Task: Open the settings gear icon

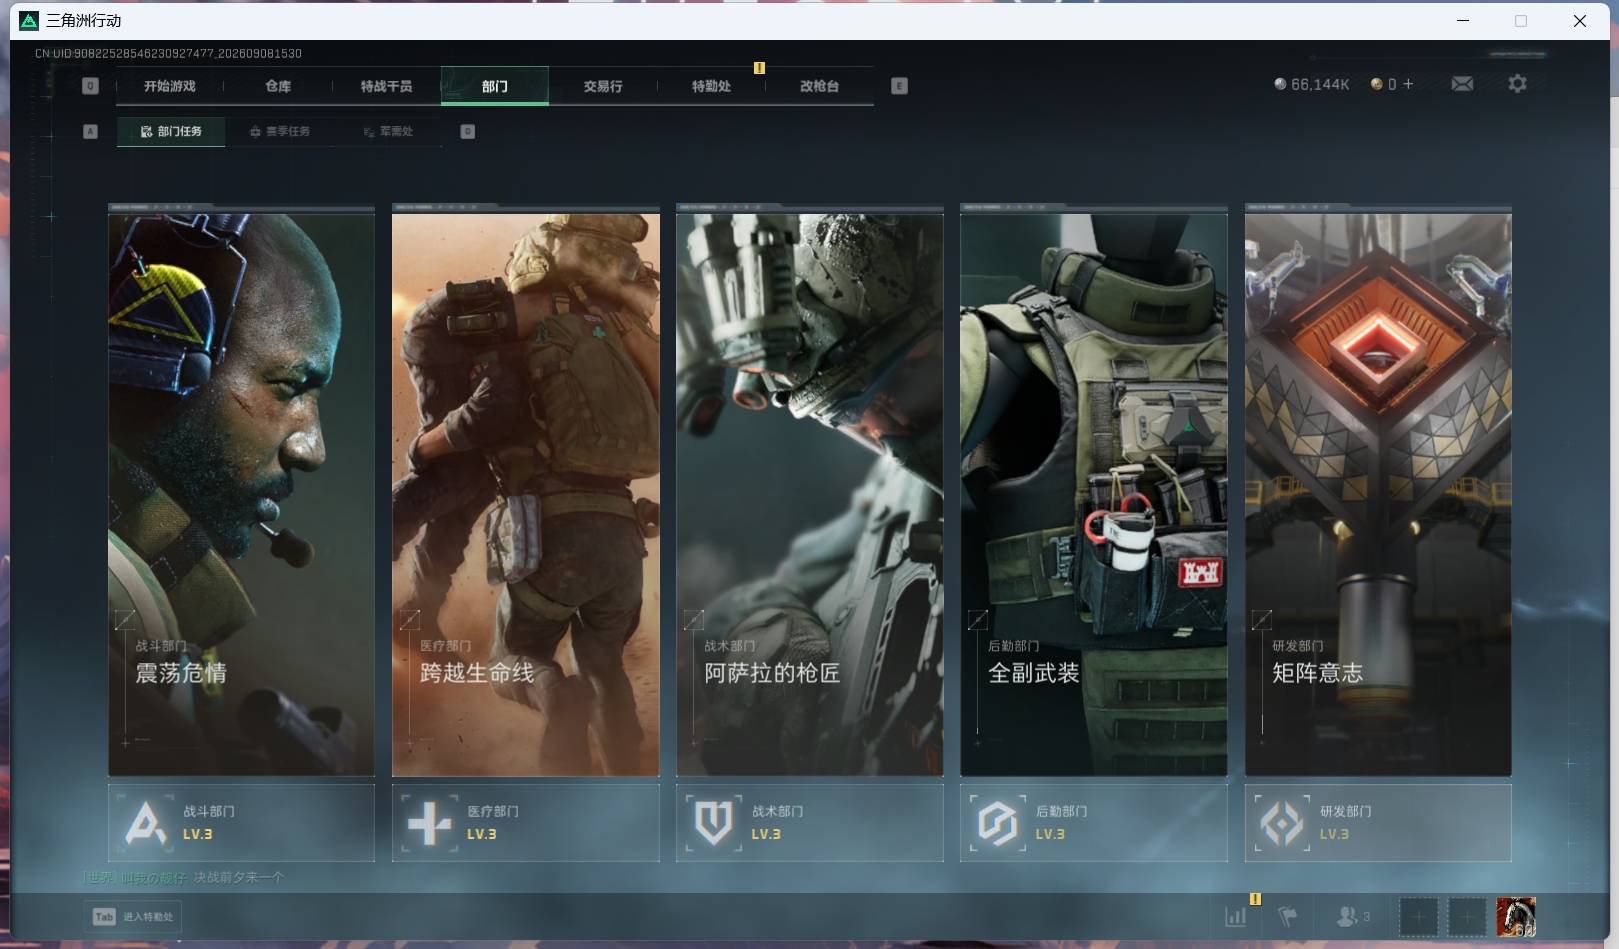Action: 1517,84
